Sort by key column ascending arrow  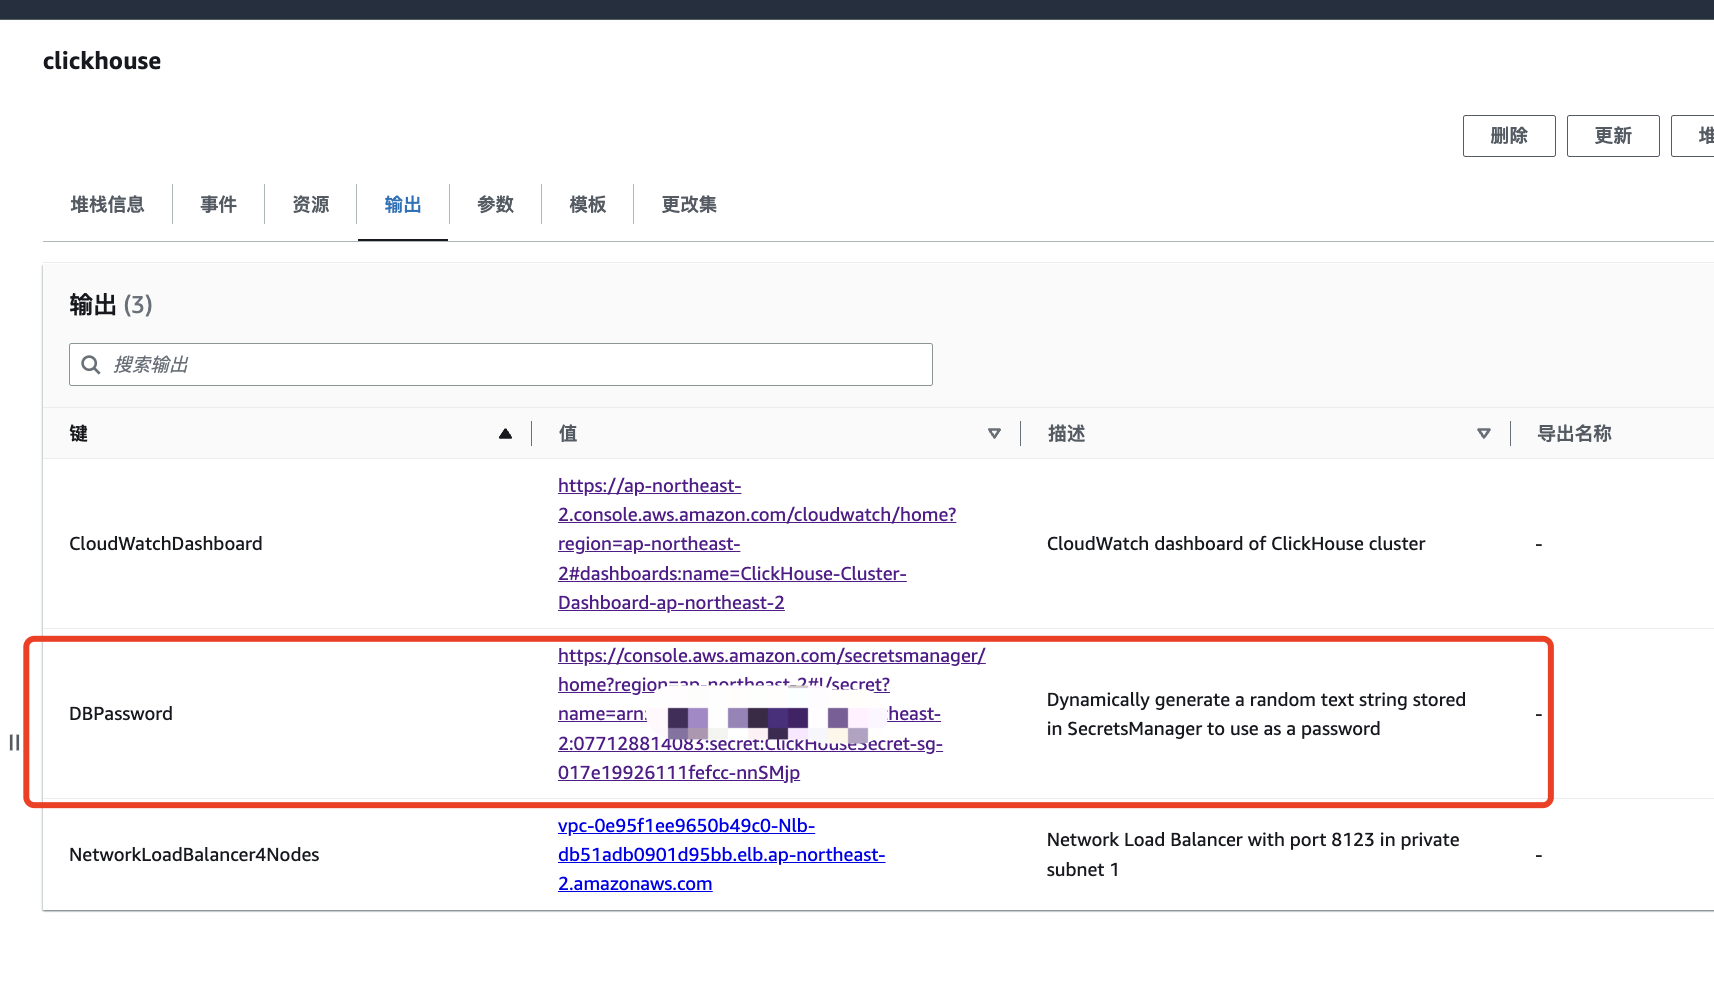[505, 434]
